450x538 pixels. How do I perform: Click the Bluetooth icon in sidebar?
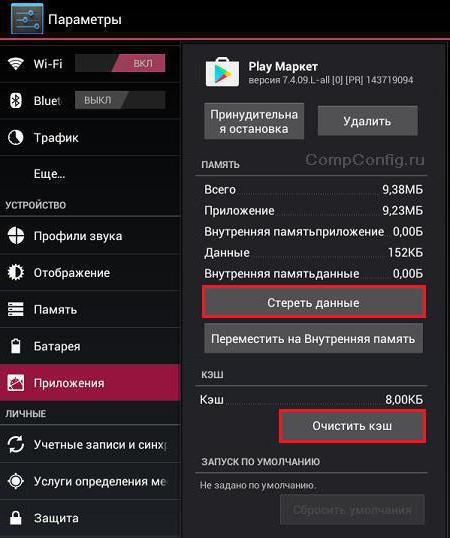coord(16,101)
